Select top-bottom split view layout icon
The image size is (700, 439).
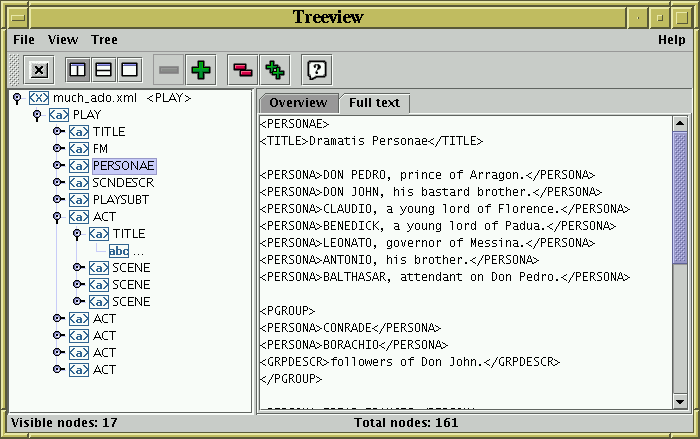coord(103,70)
